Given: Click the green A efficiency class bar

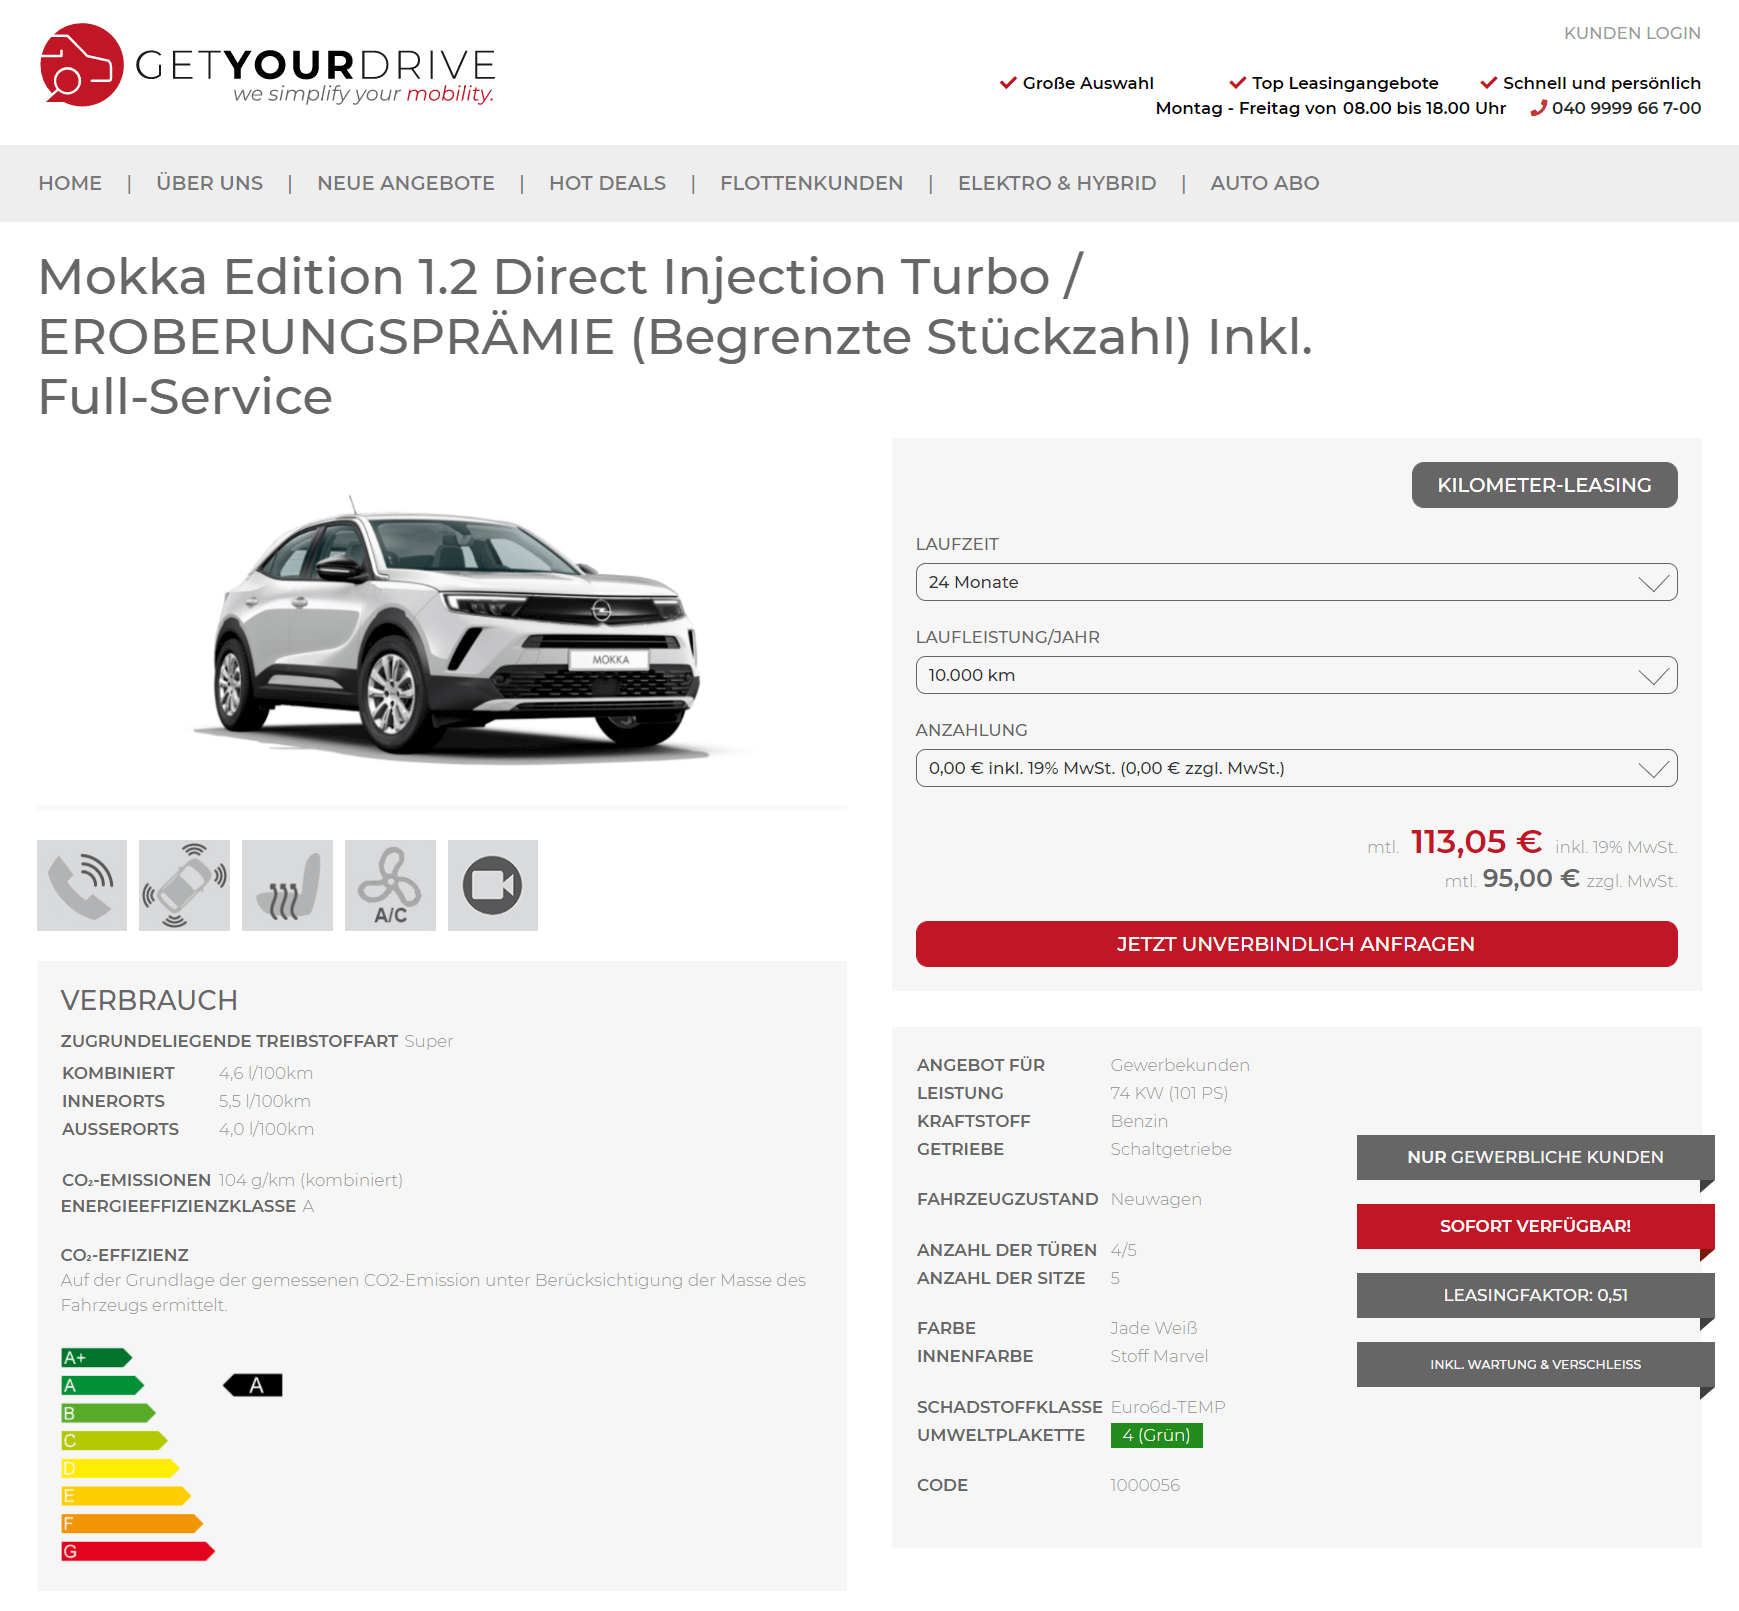Looking at the screenshot, I should pos(102,1385).
